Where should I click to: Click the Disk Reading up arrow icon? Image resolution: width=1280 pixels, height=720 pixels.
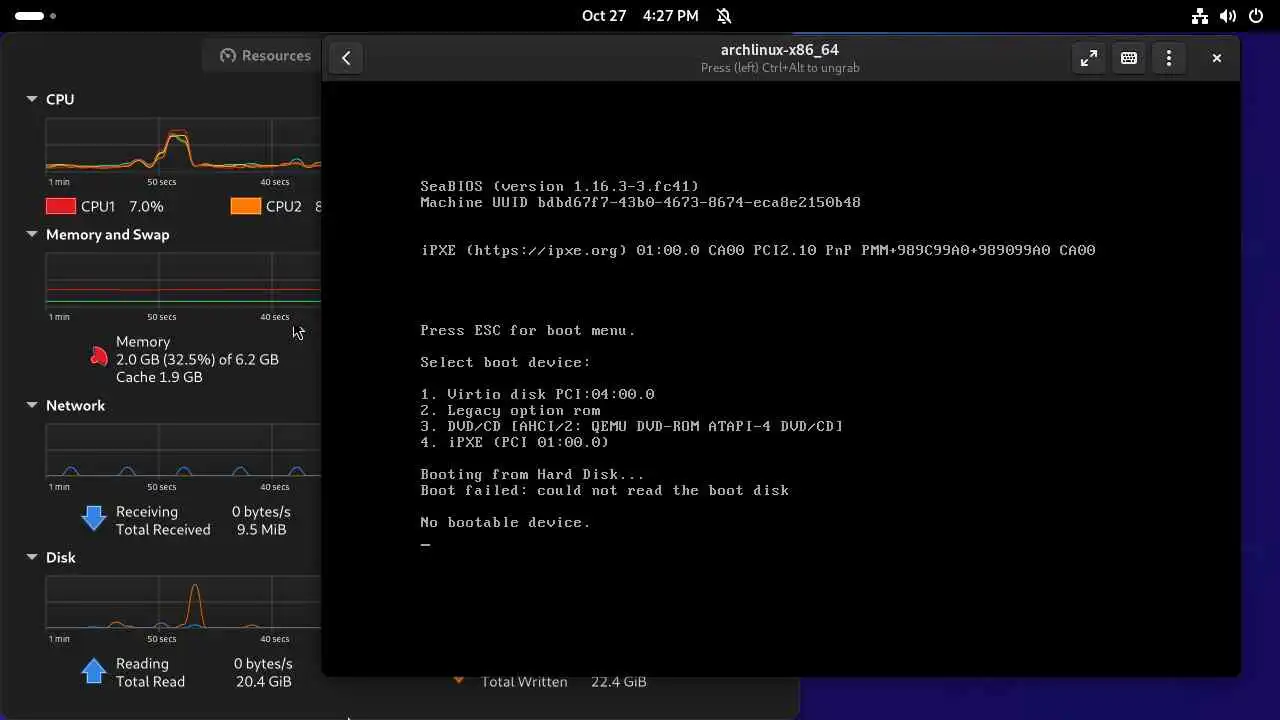[x=94, y=670]
